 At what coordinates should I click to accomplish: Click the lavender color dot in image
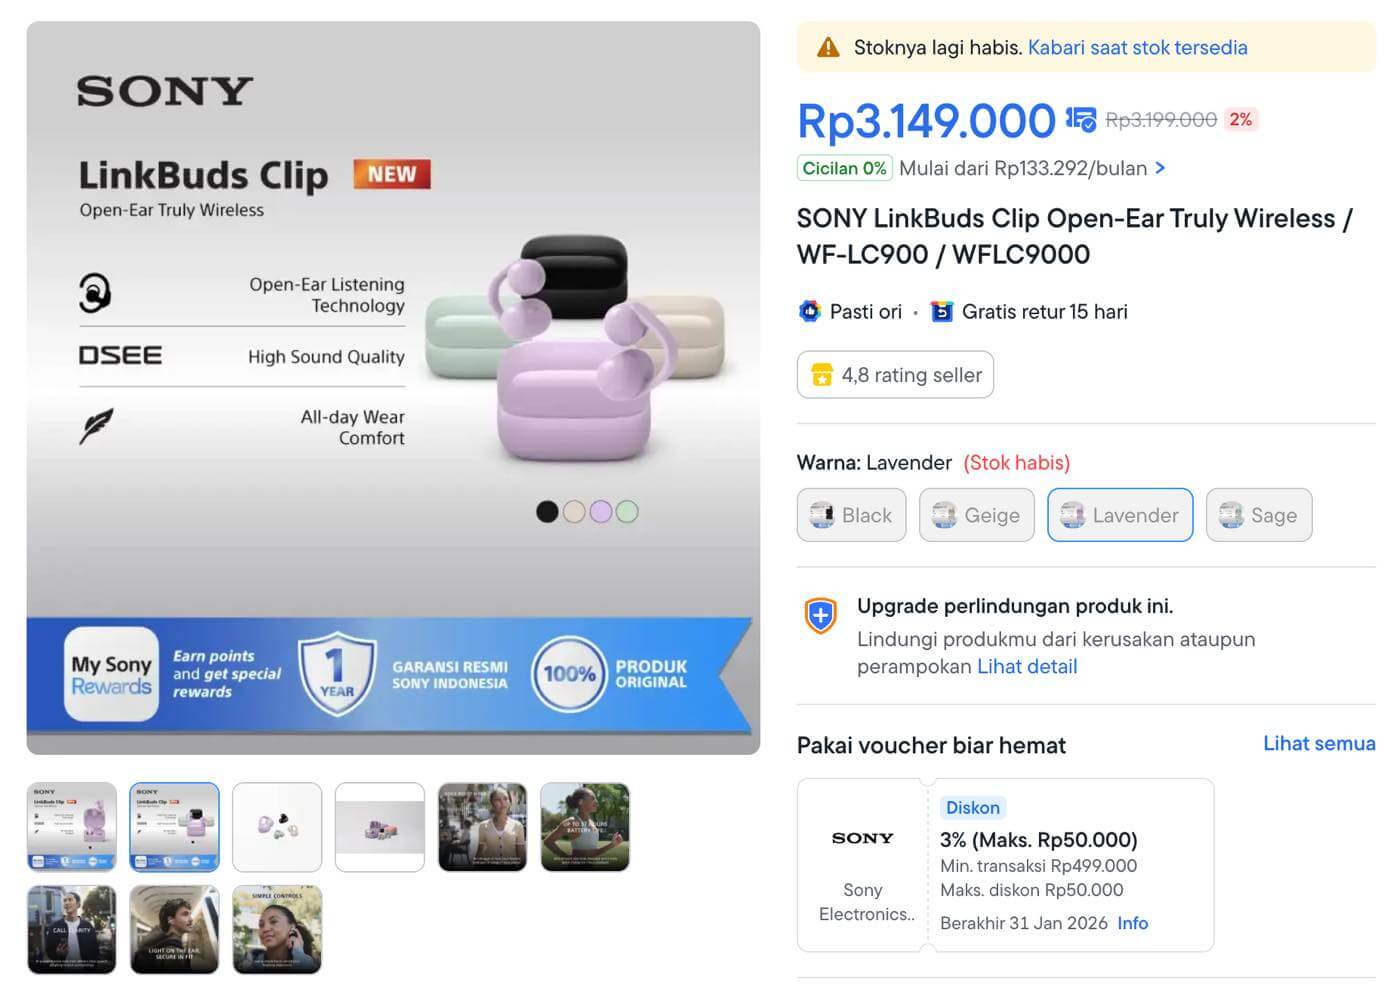click(x=600, y=512)
